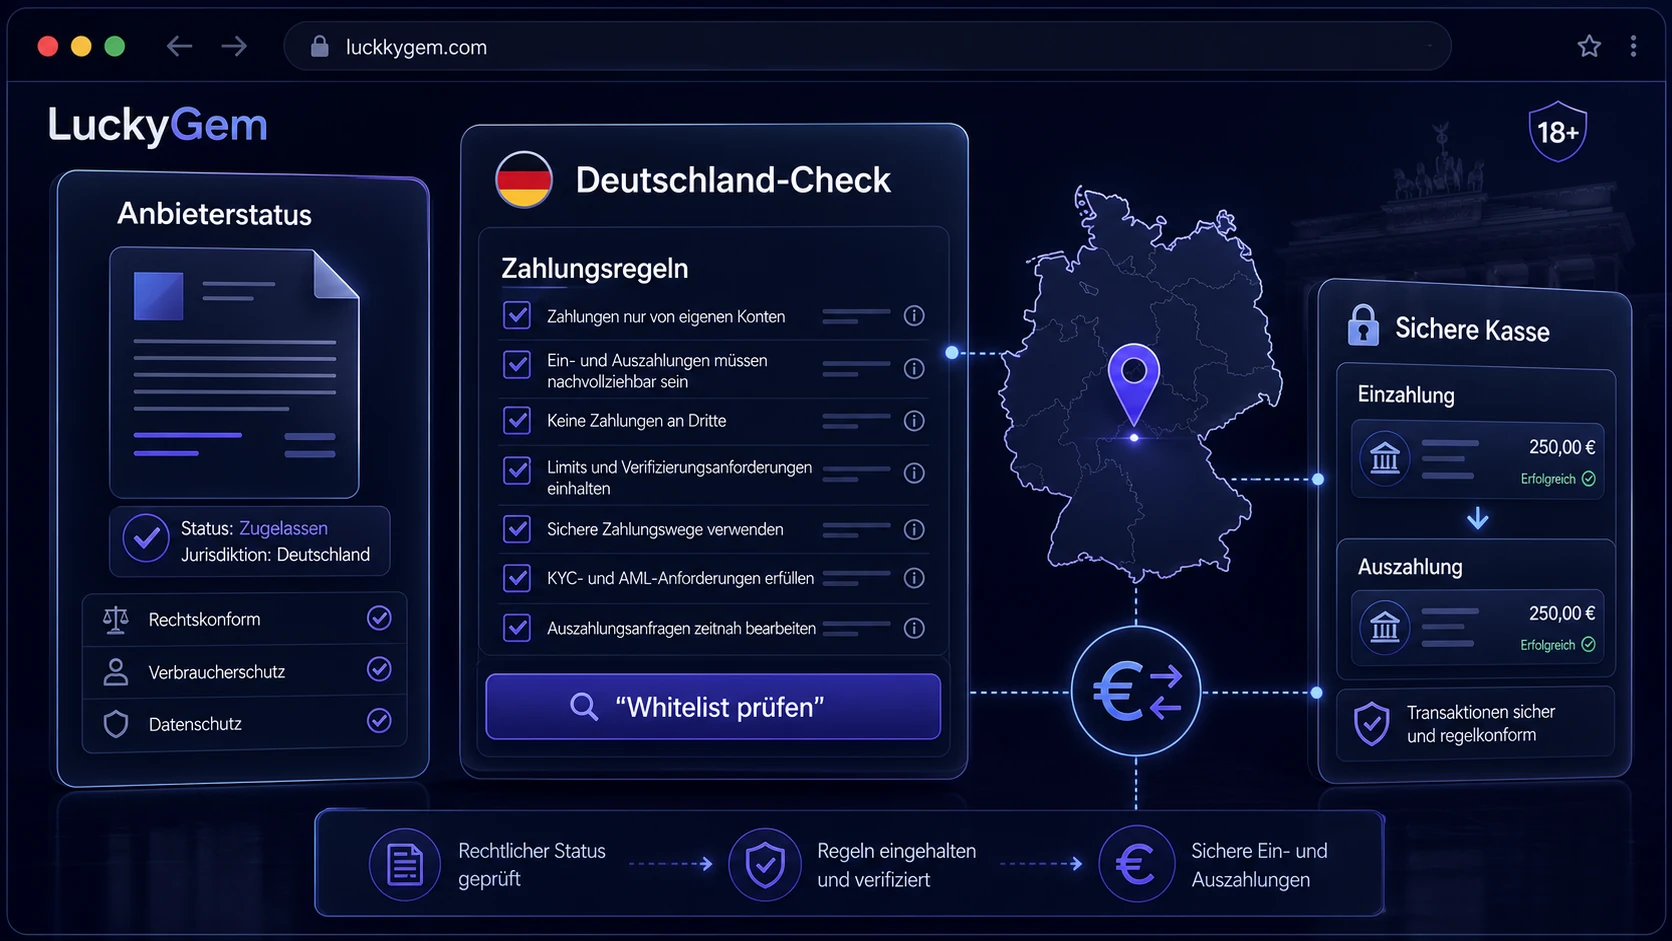Toggle checkbox Zahlungen nur von eigenen Konten
1672x941 pixels.
[517, 316]
